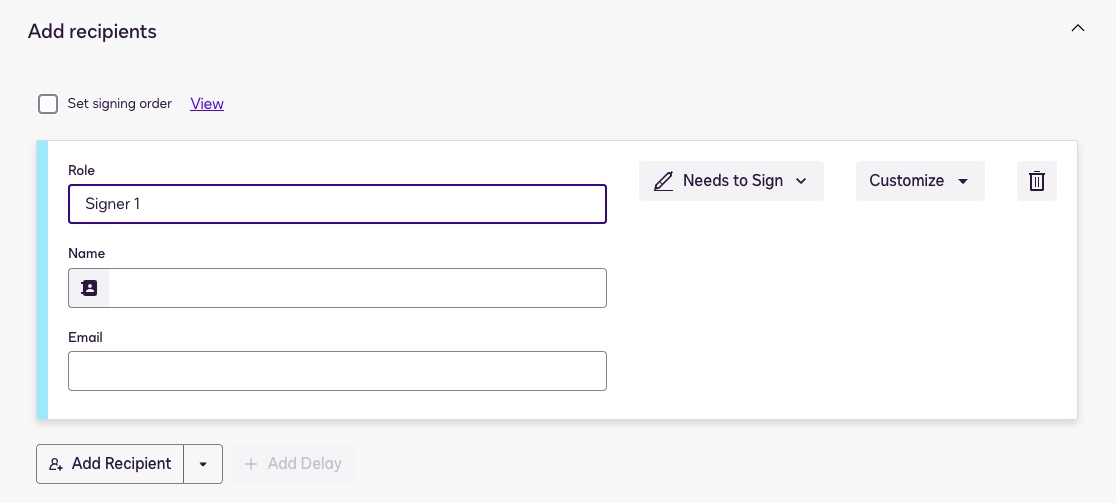Click the "Add recipients" heading
Viewport: 1116px width, 503px height.
coord(92,31)
